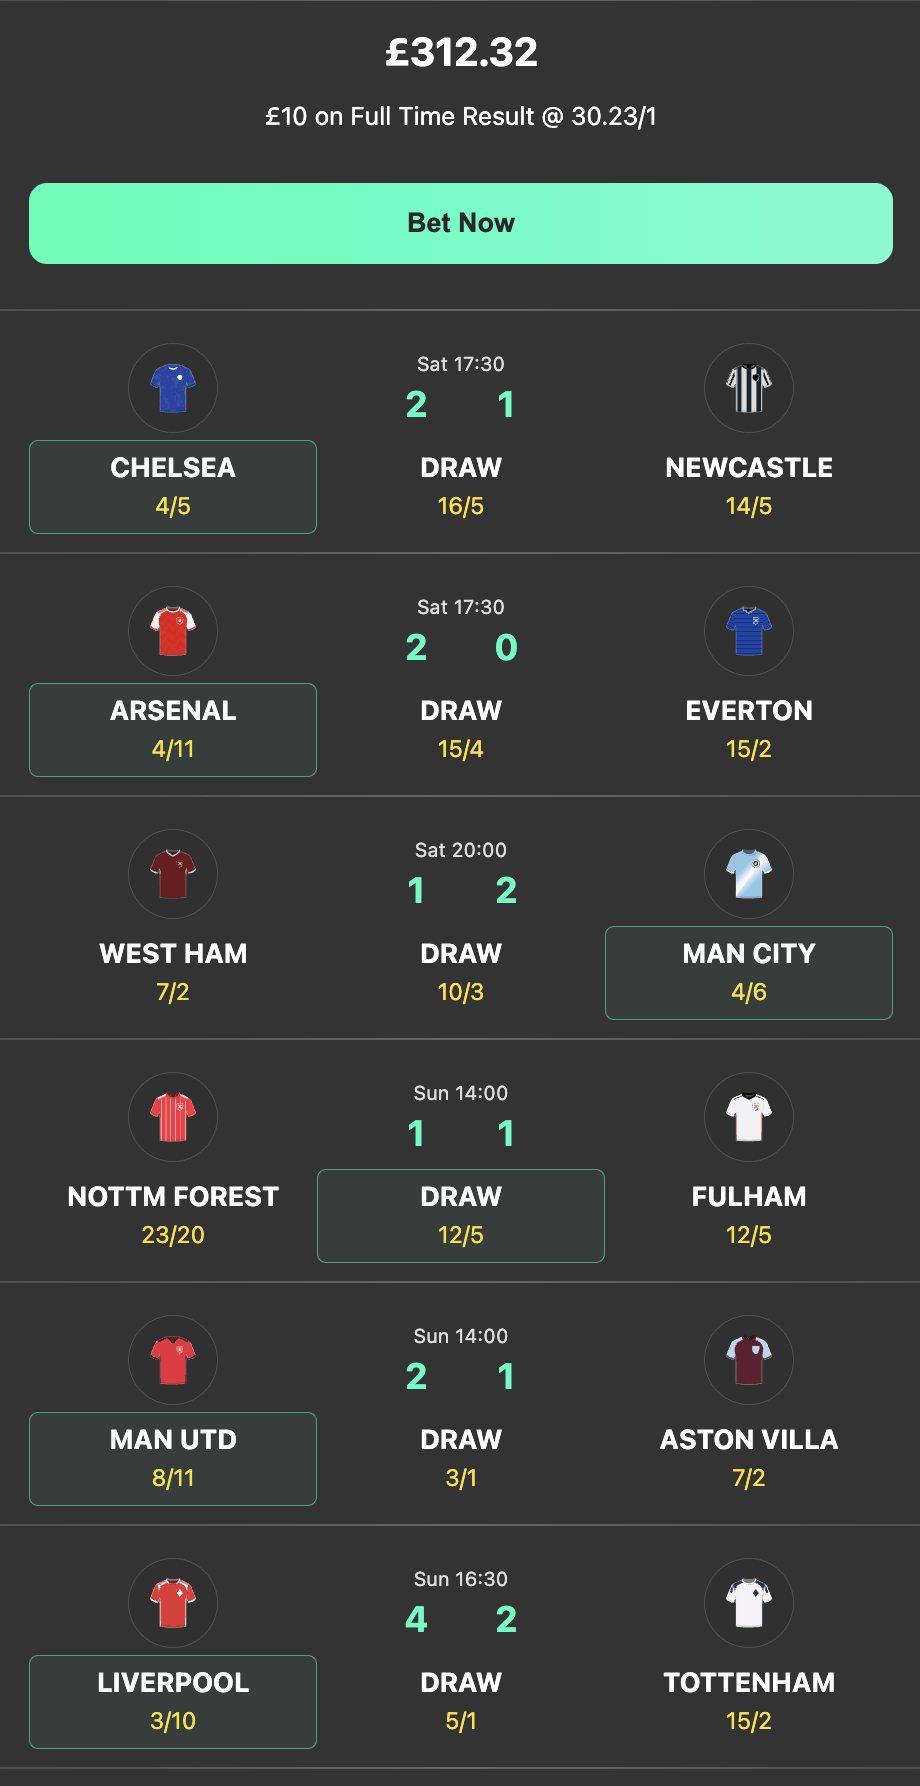Toggle off the Man City 4/6 selection

pos(748,973)
